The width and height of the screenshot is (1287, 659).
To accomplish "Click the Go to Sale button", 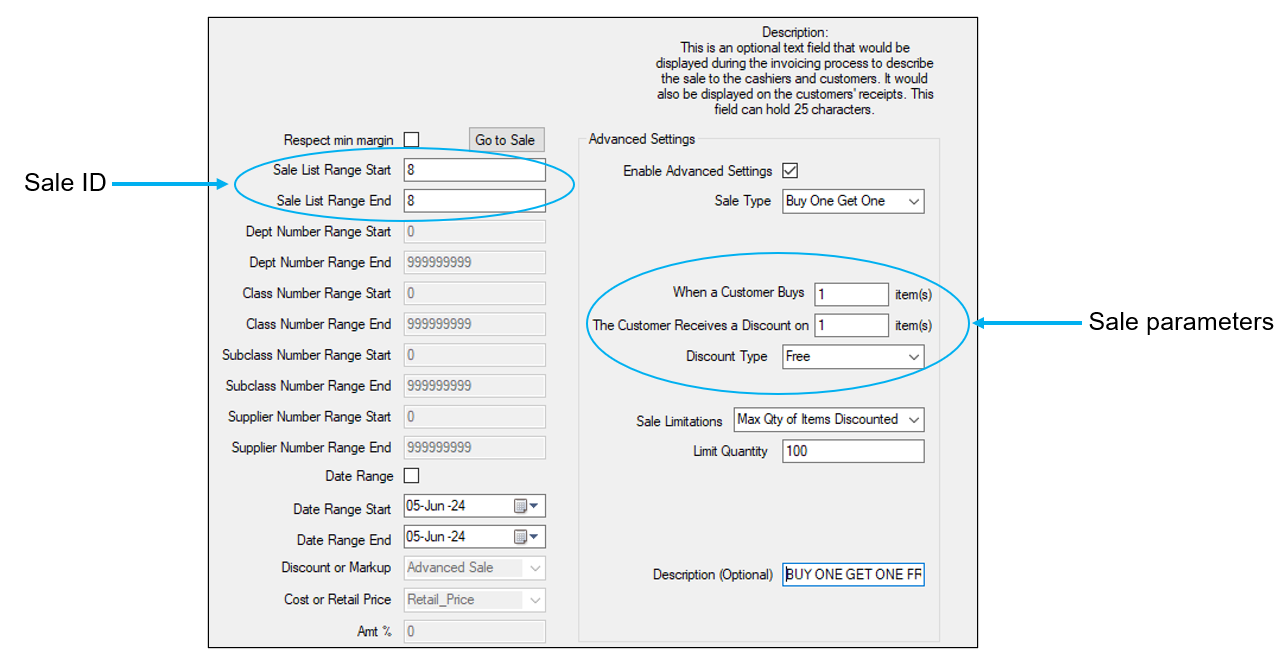I will pos(505,140).
